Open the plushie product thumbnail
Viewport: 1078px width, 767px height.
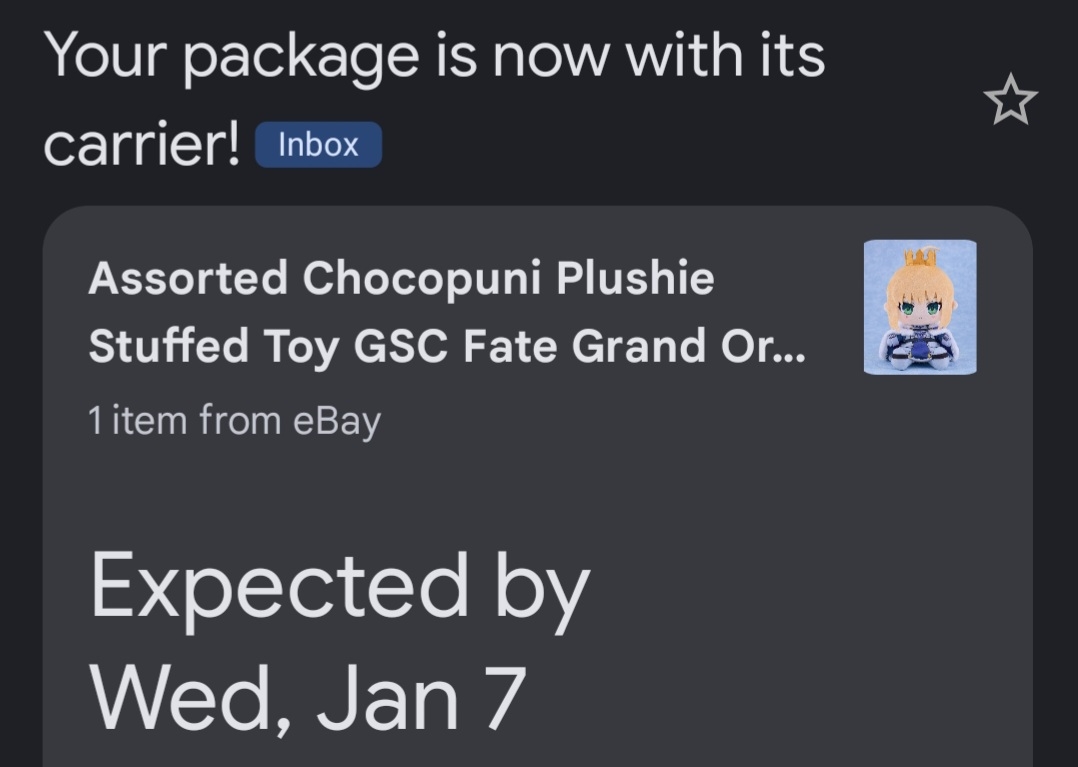(x=920, y=307)
